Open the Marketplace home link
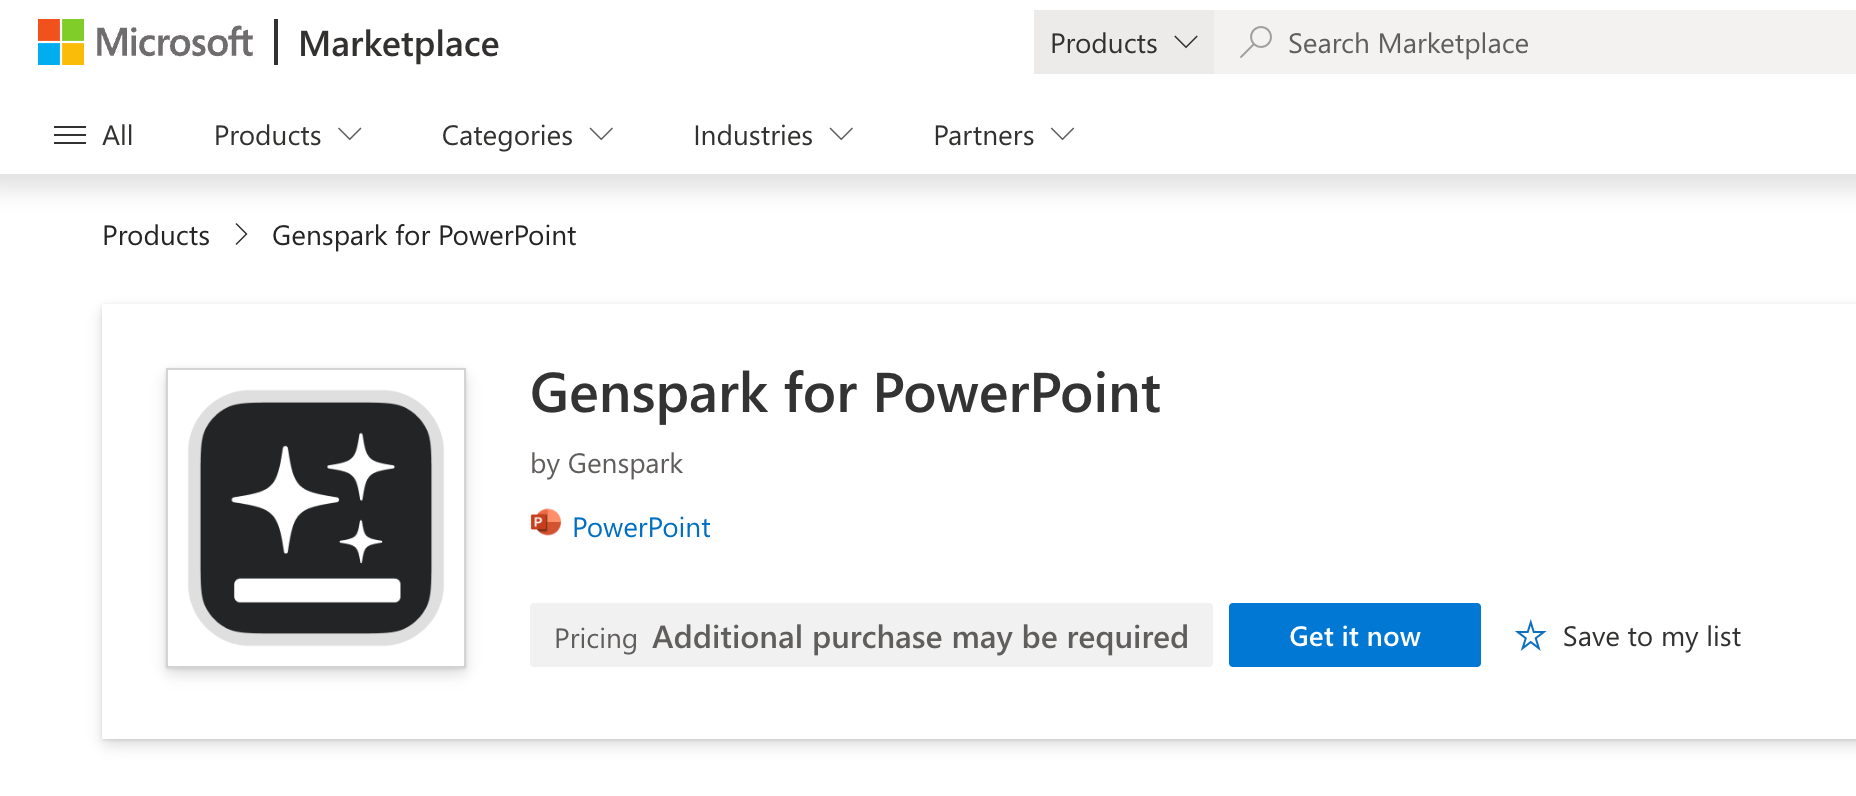Screen dimensions: 1856x796 (398, 44)
